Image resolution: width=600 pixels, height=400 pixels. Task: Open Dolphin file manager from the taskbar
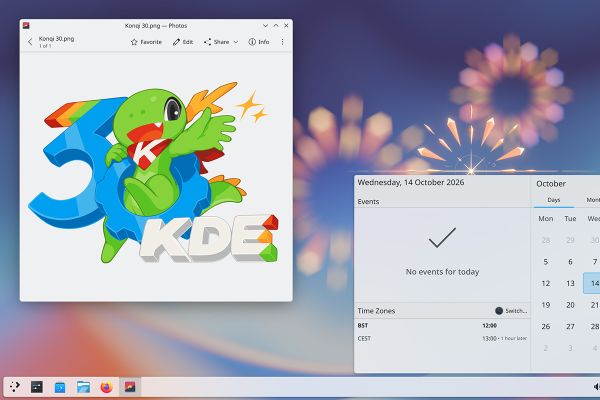coord(83,387)
